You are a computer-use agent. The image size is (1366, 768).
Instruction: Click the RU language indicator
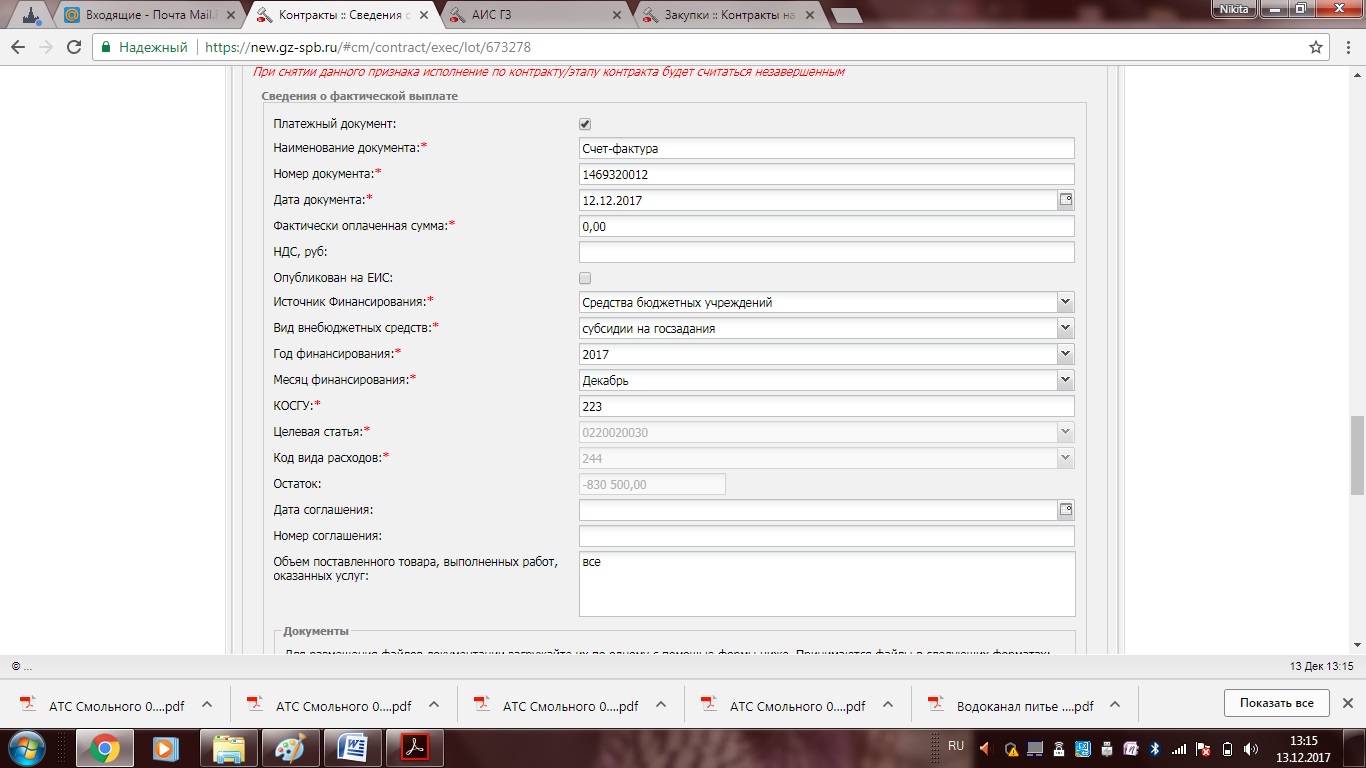(956, 747)
